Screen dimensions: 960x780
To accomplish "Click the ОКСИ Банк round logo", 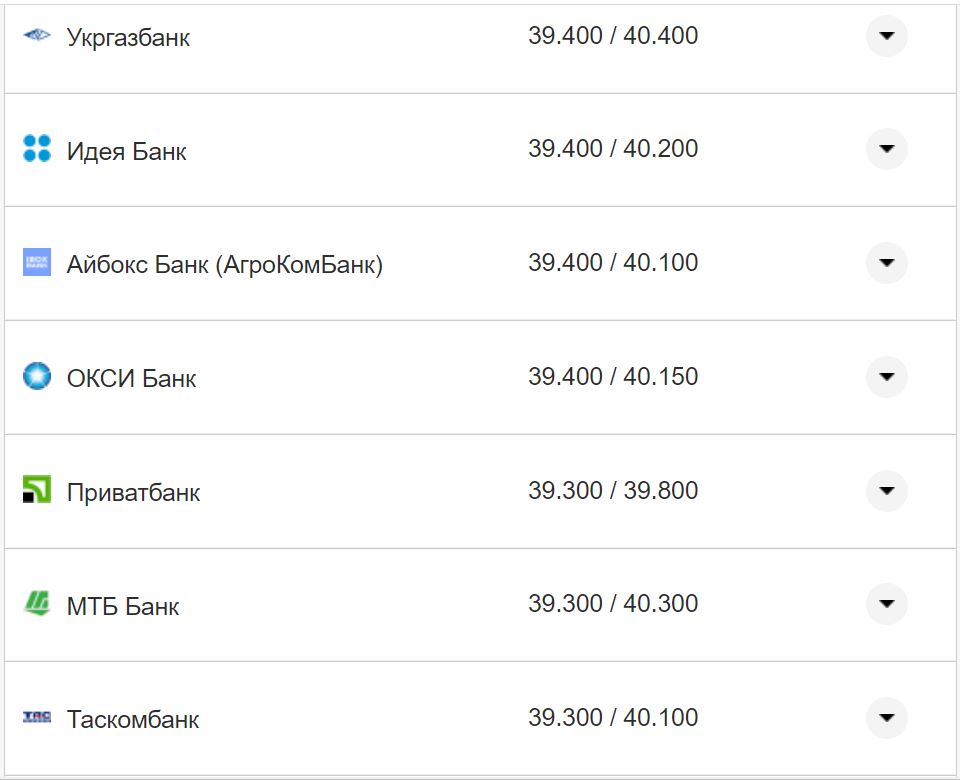I will coord(36,377).
